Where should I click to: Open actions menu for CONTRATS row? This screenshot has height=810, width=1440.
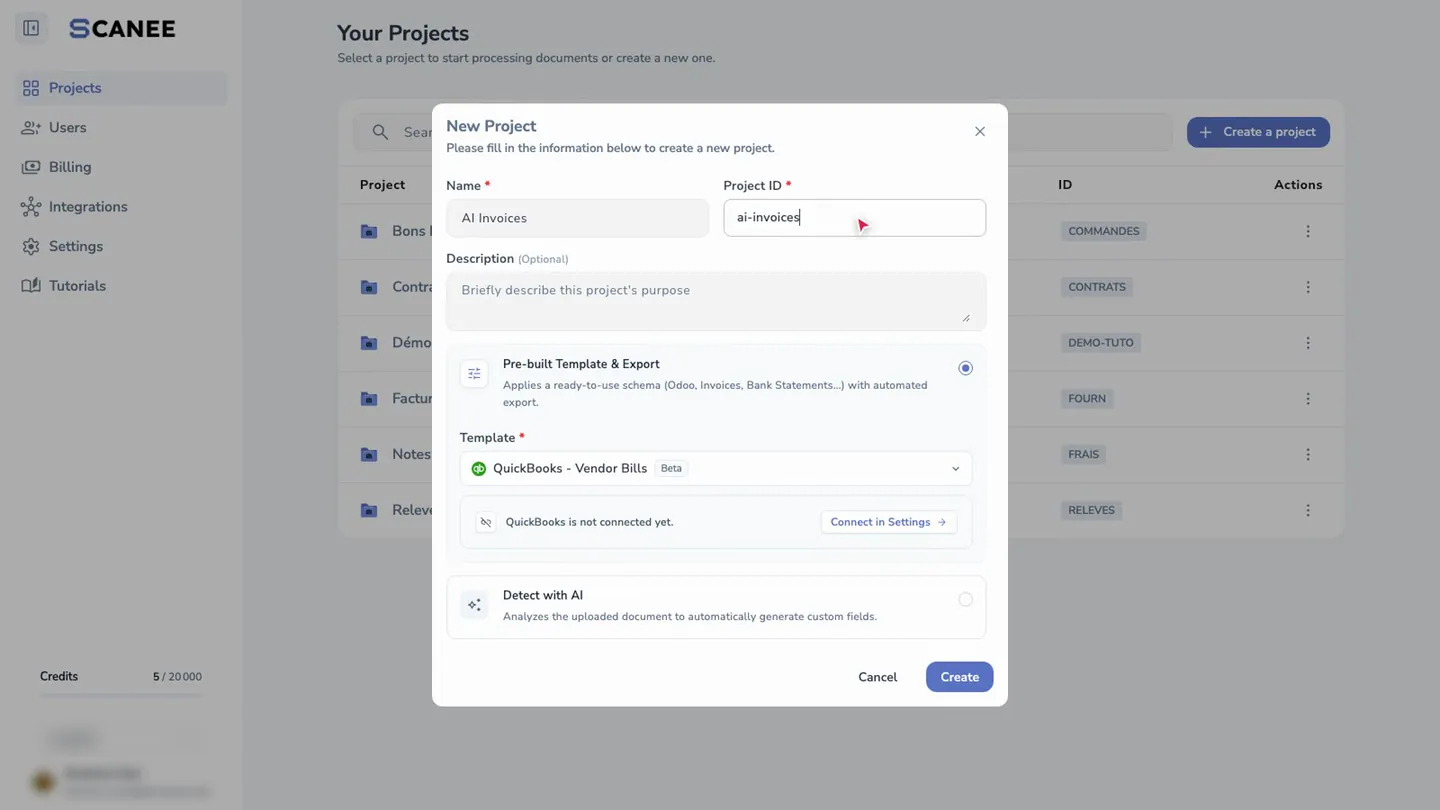[x=1308, y=287]
